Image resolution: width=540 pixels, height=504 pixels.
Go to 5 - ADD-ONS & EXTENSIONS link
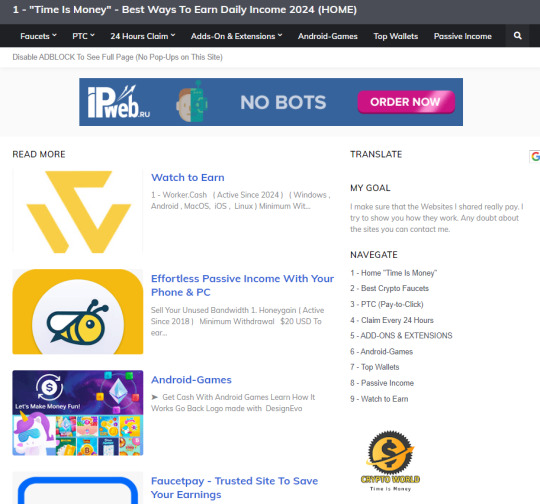[401, 336]
